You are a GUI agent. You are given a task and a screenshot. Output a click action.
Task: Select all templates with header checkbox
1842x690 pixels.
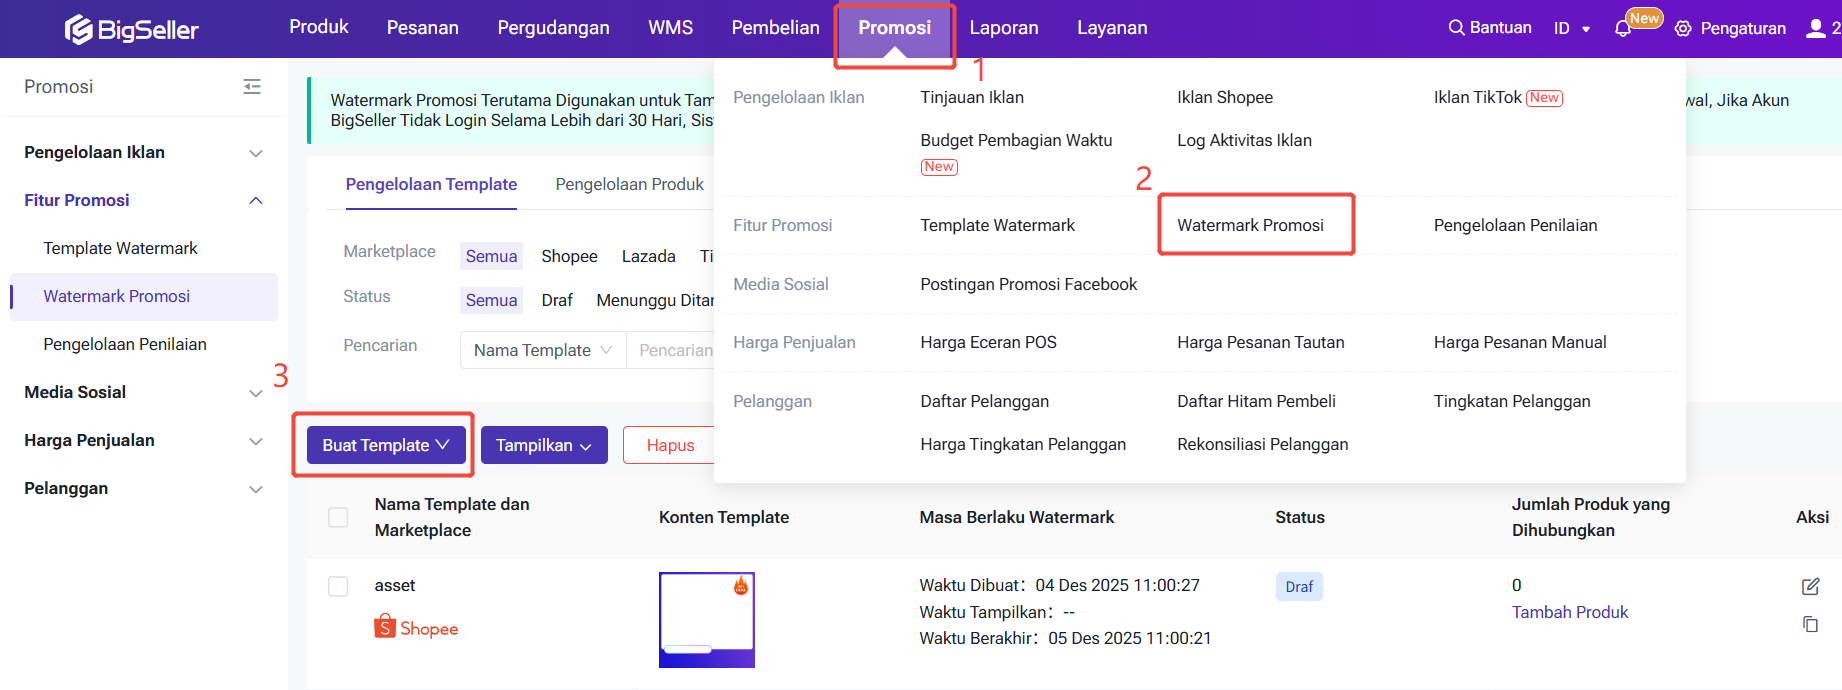(338, 517)
